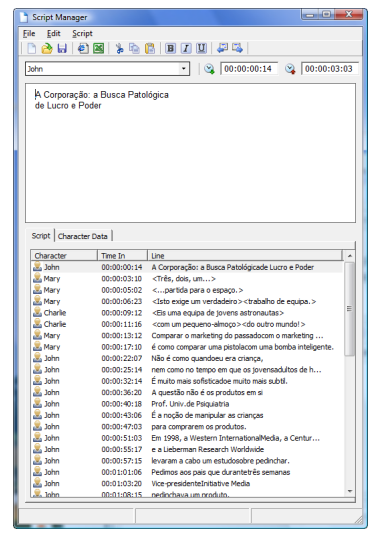377x537 pixels.
Task: Paste from clipboard icon
Action: click(150, 48)
